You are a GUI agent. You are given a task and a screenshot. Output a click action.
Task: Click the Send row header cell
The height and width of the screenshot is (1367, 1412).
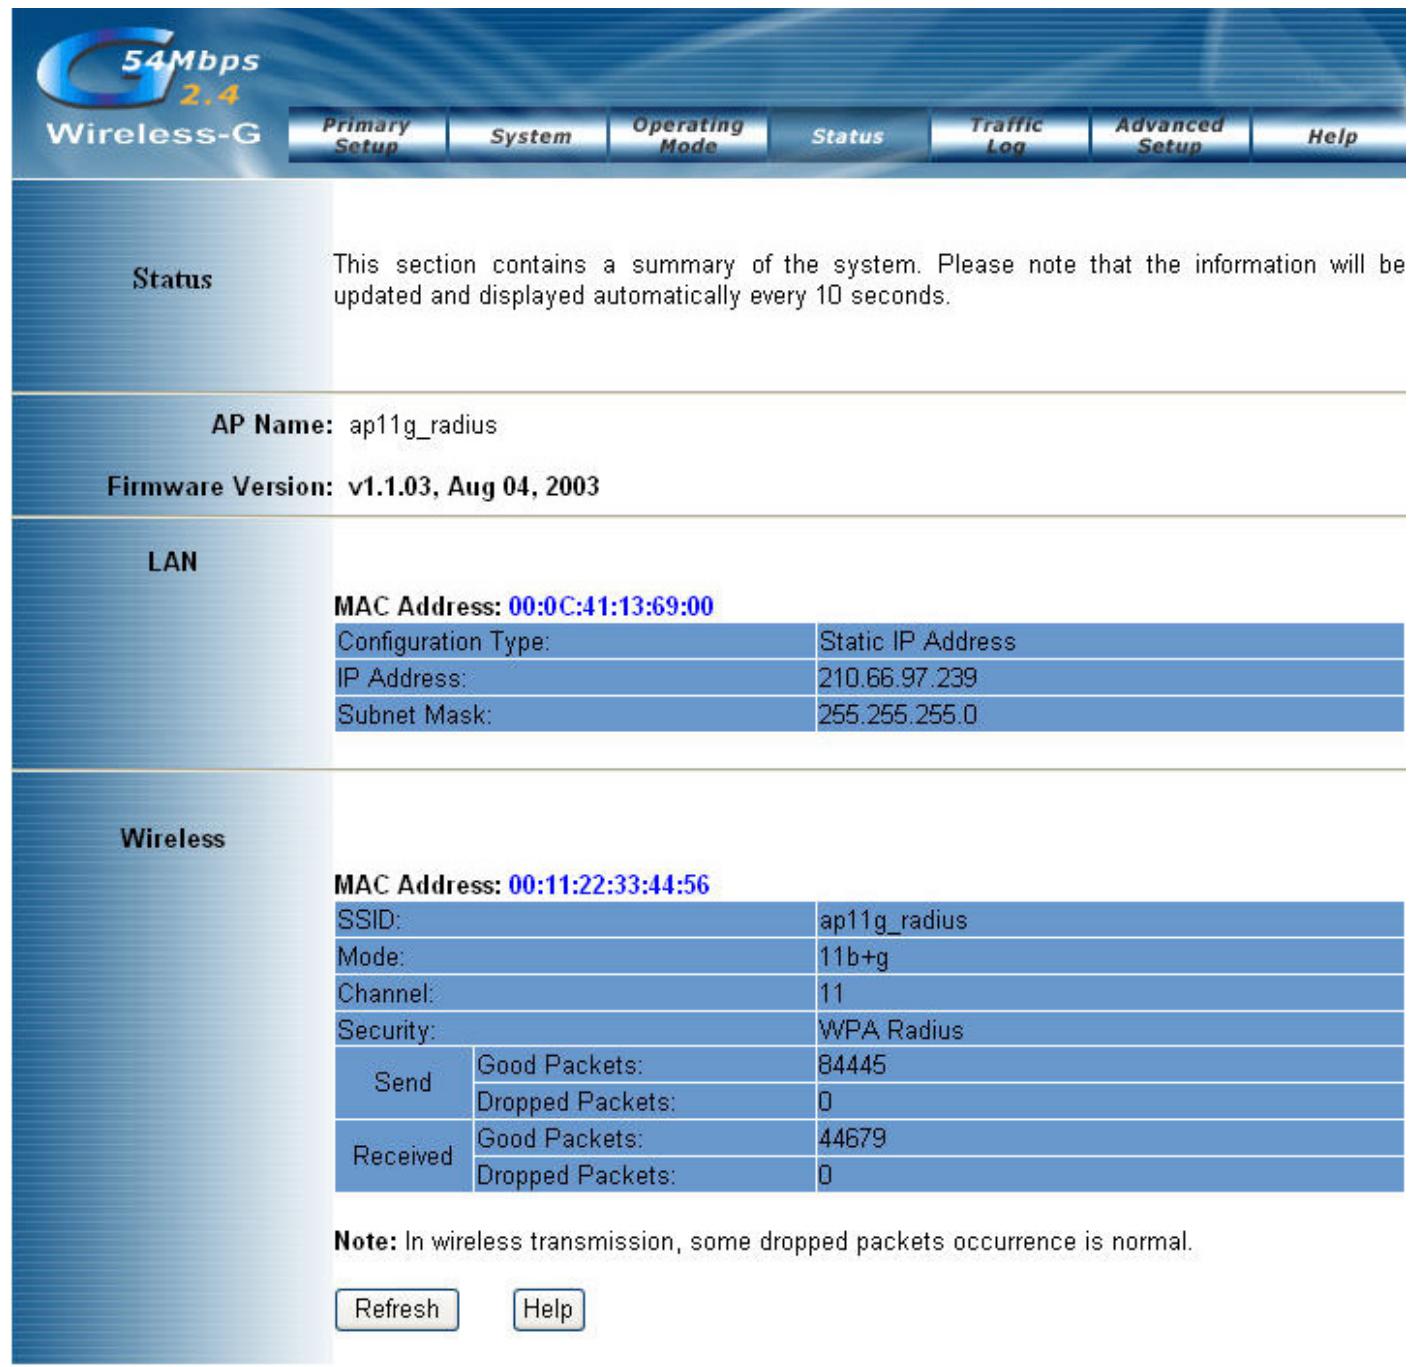click(403, 1083)
